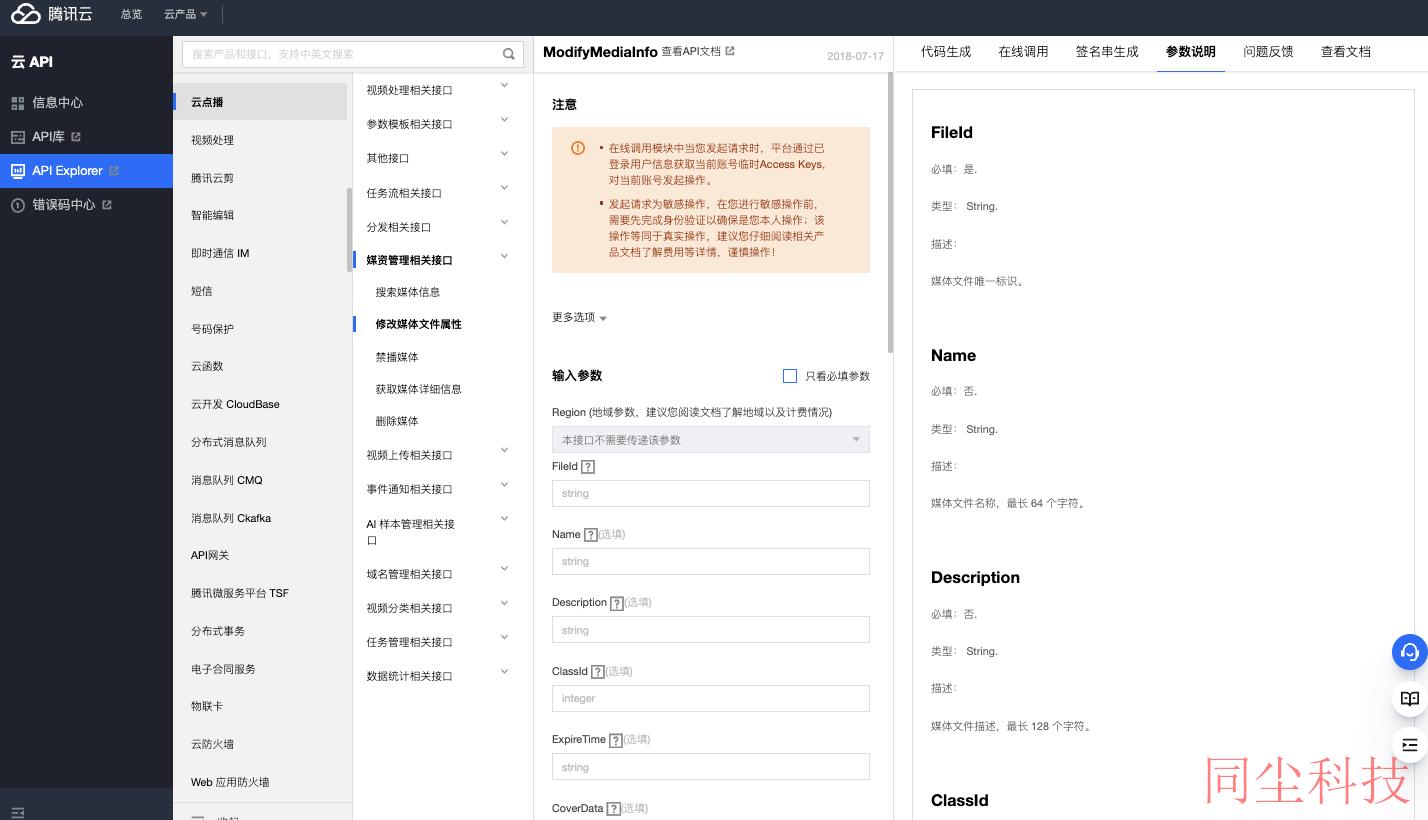Collapse the sidebar with the bottom-left icon
This screenshot has width=1428, height=820.
17,812
